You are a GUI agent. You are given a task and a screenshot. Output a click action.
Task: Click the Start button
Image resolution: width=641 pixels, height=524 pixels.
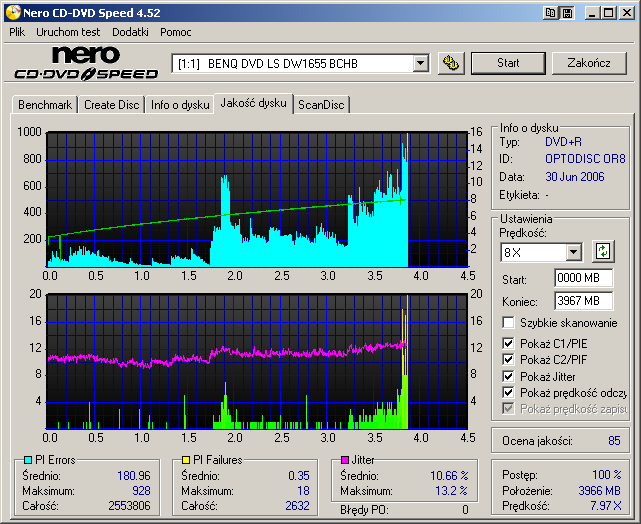click(x=508, y=63)
